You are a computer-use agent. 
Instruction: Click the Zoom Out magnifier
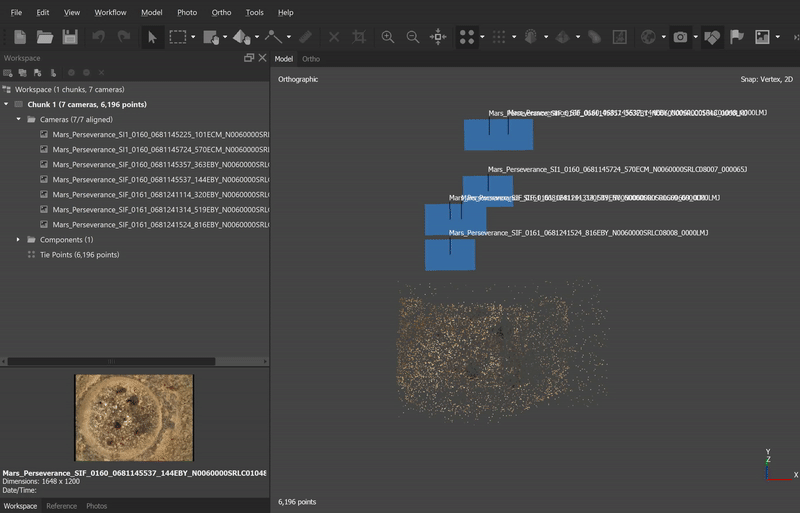point(413,37)
